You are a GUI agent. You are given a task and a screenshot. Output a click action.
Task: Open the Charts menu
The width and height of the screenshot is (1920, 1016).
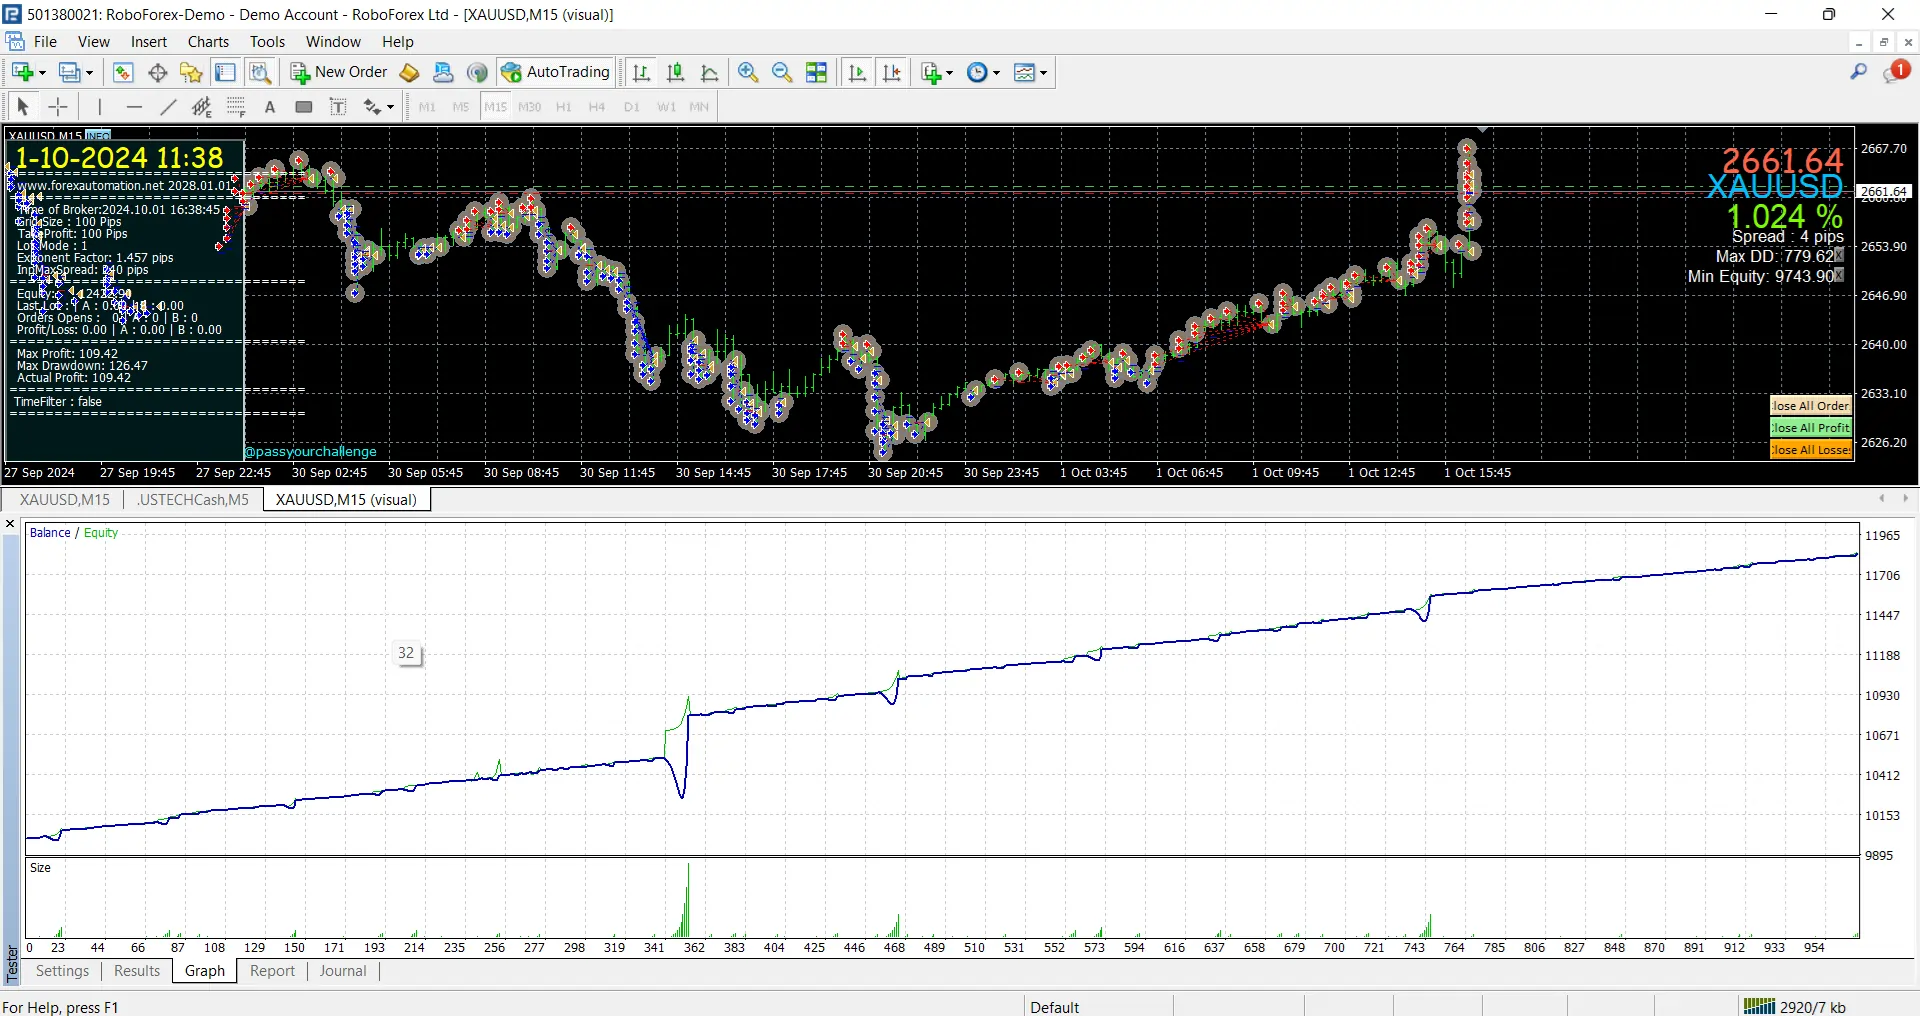(208, 42)
